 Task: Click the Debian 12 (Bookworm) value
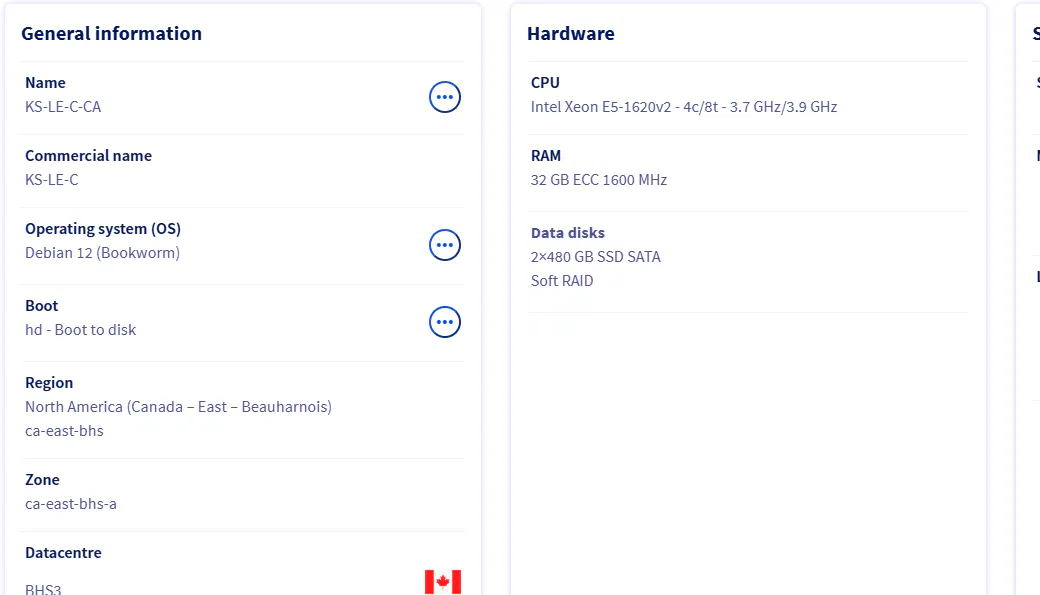point(102,253)
